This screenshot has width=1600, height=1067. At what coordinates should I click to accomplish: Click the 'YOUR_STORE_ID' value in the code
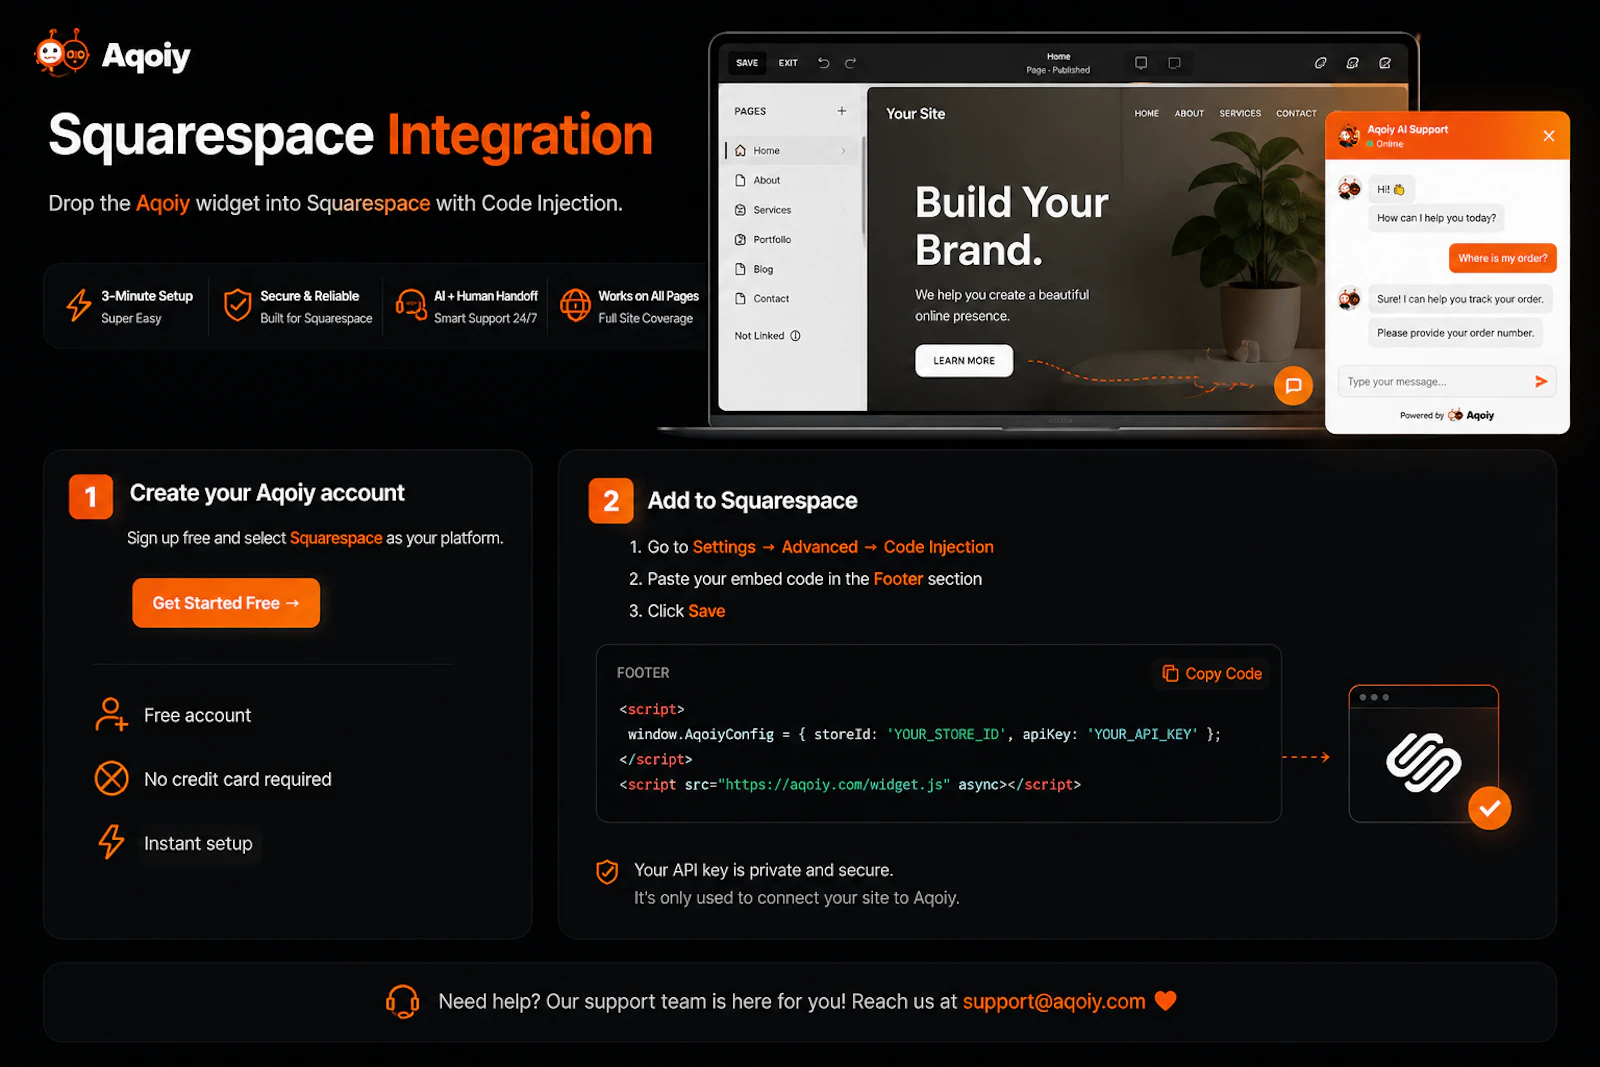coord(944,734)
